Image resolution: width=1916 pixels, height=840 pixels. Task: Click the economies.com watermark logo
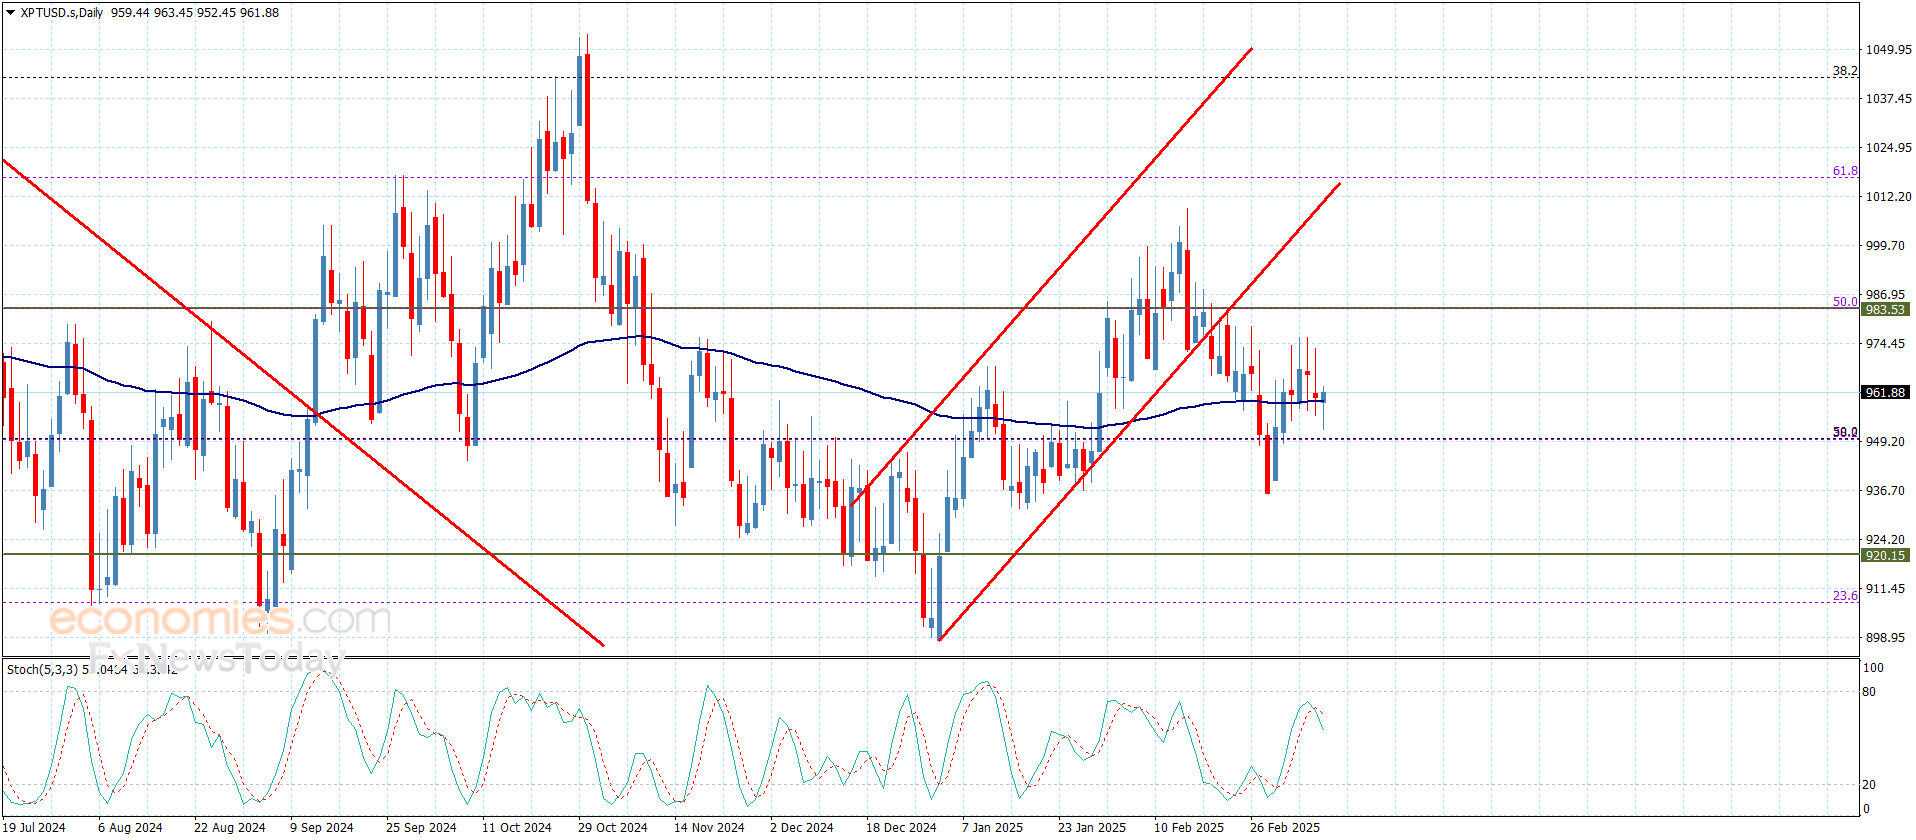coord(220,619)
